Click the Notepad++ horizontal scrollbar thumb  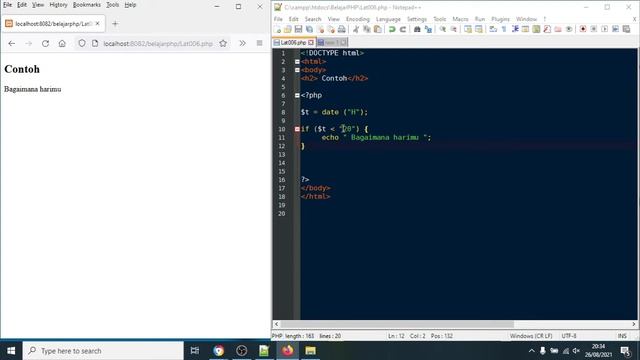point(397,324)
